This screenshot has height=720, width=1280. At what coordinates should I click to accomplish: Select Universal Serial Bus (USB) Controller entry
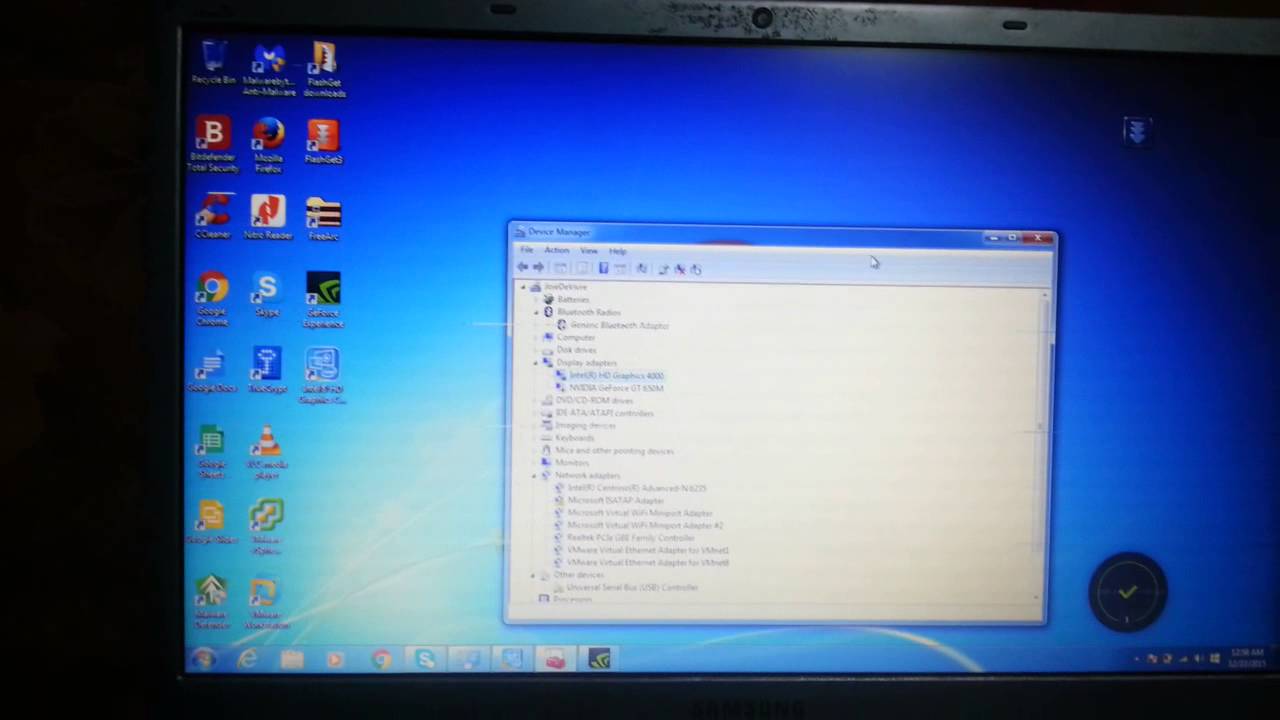pyautogui.click(x=632, y=587)
